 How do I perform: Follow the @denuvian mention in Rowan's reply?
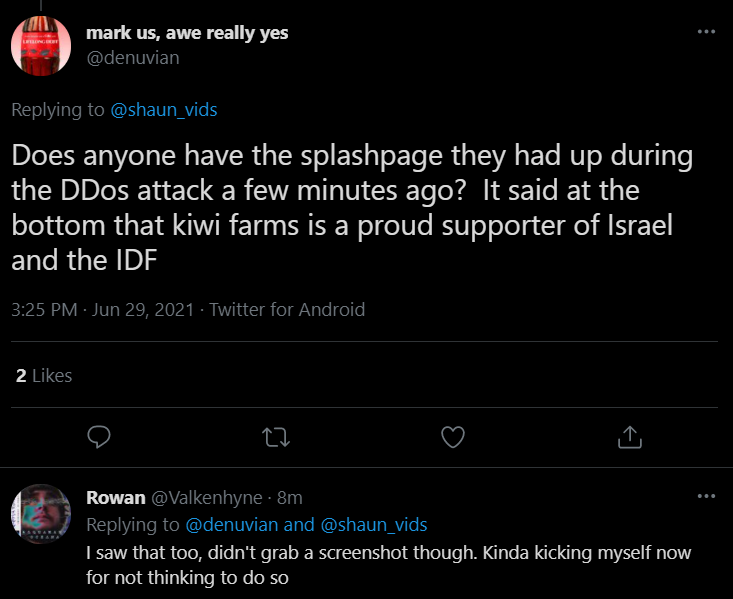pyautogui.click(x=232, y=525)
